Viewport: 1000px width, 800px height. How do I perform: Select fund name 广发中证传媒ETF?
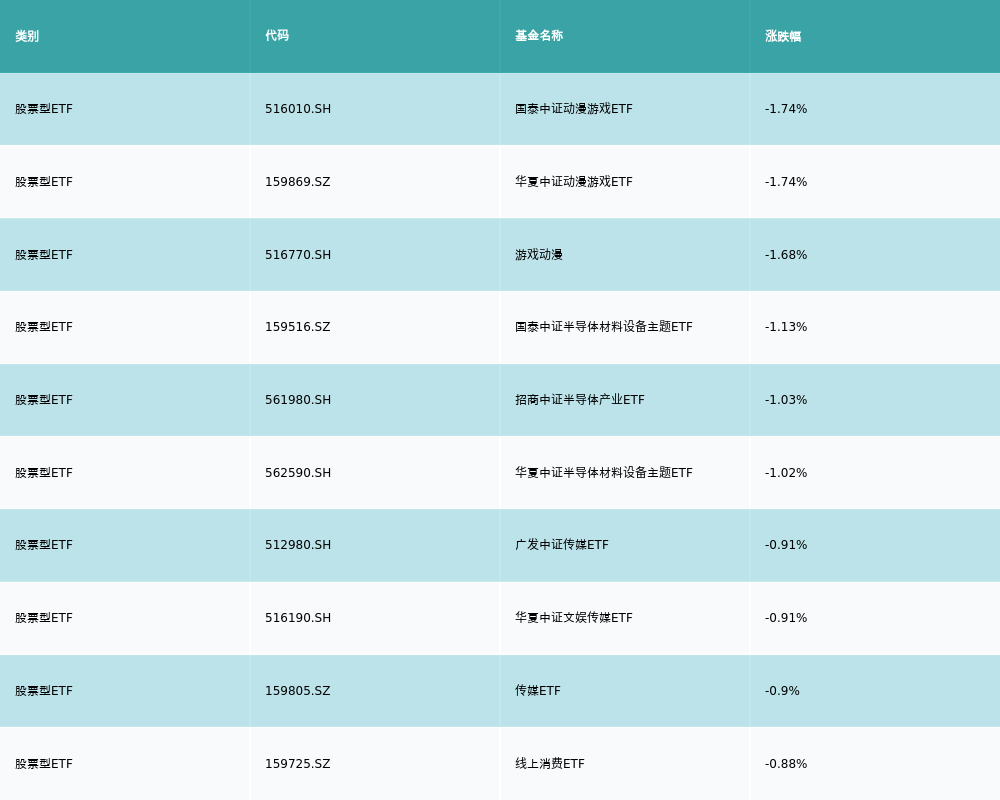[562, 545]
